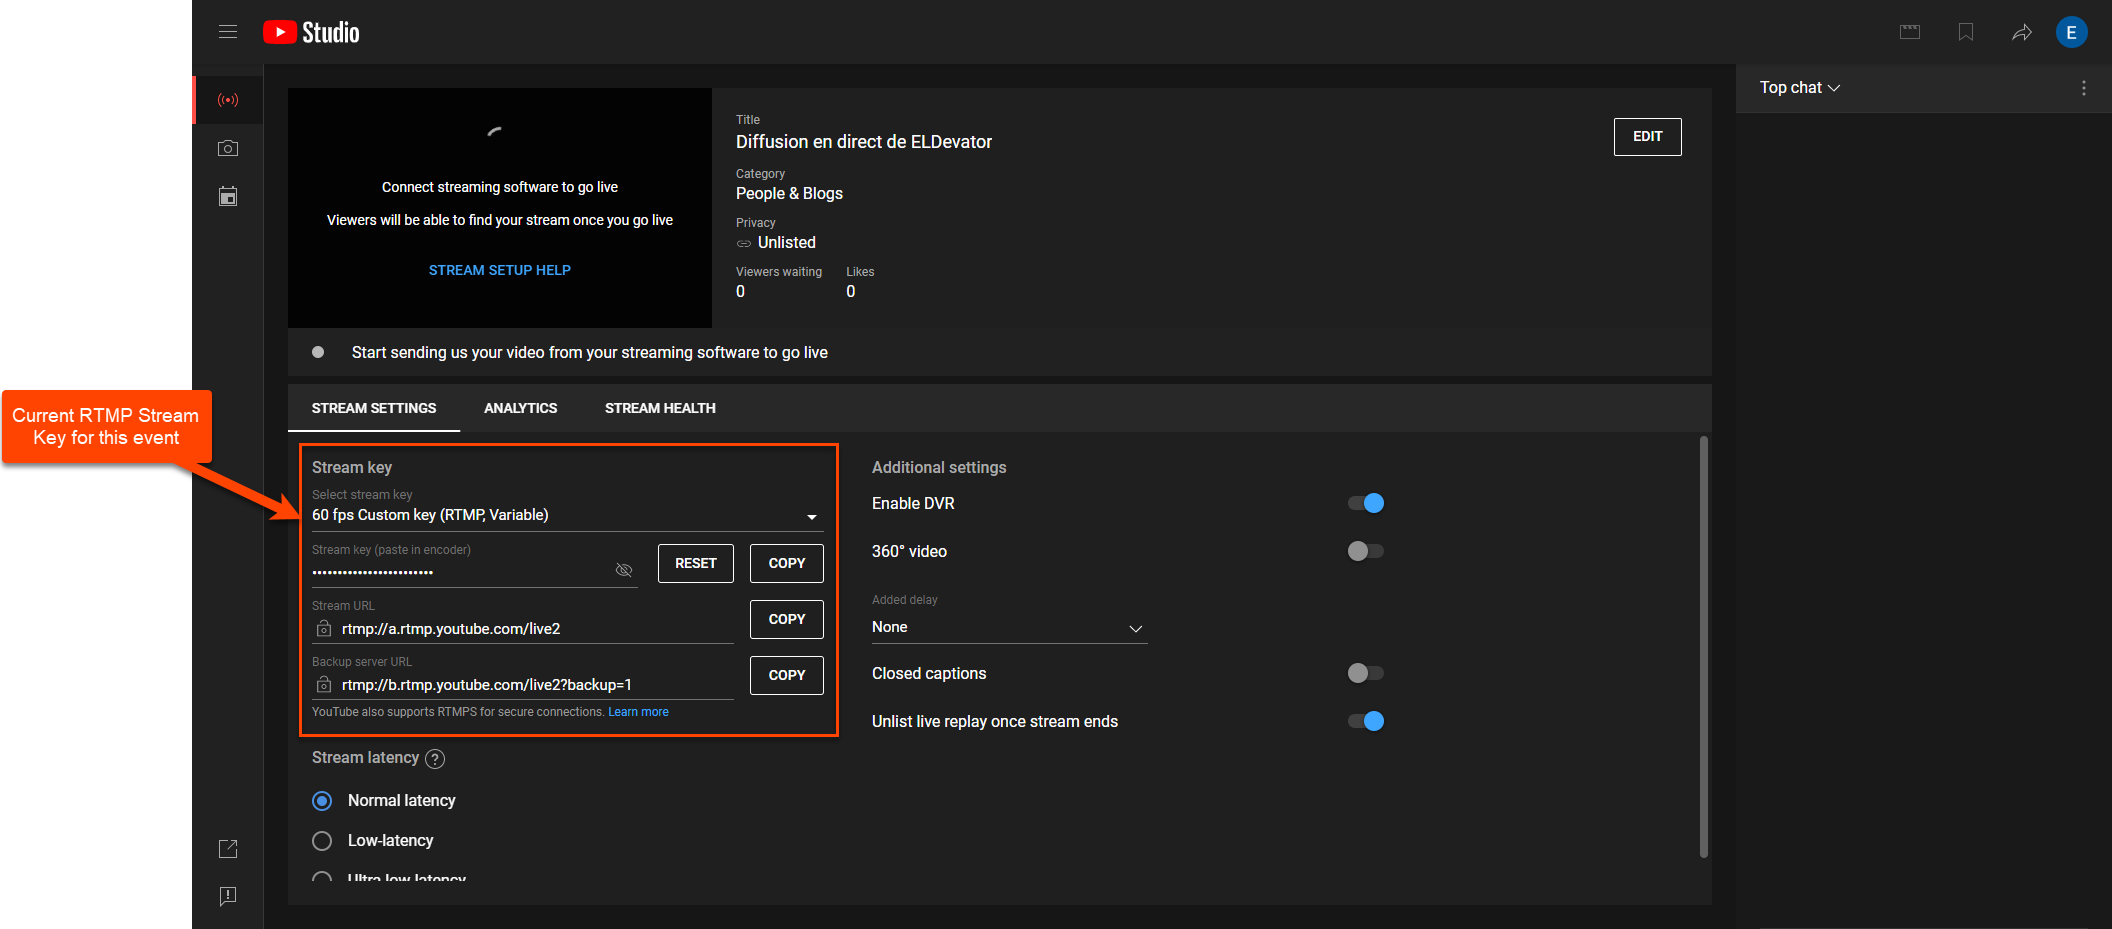Copy the stream key

787,563
